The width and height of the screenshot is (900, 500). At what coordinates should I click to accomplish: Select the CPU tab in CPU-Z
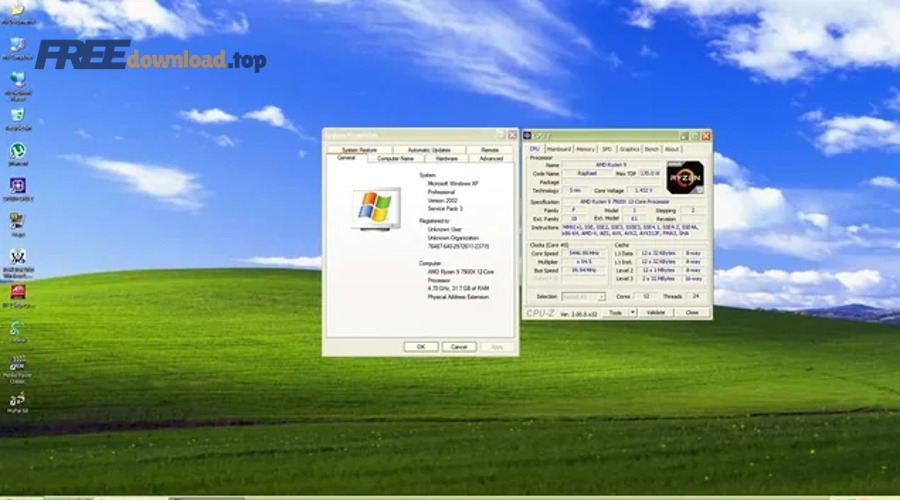click(x=534, y=149)
